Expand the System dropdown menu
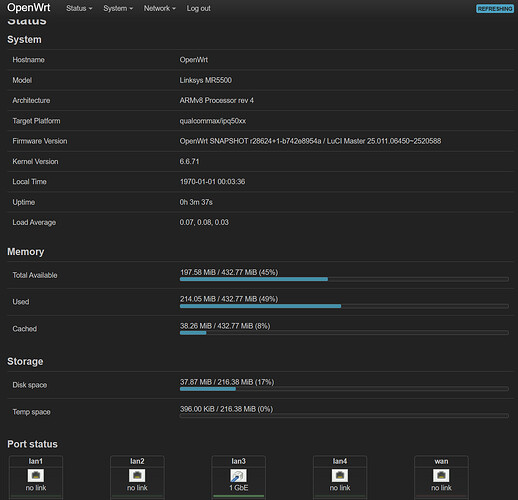 118,8
